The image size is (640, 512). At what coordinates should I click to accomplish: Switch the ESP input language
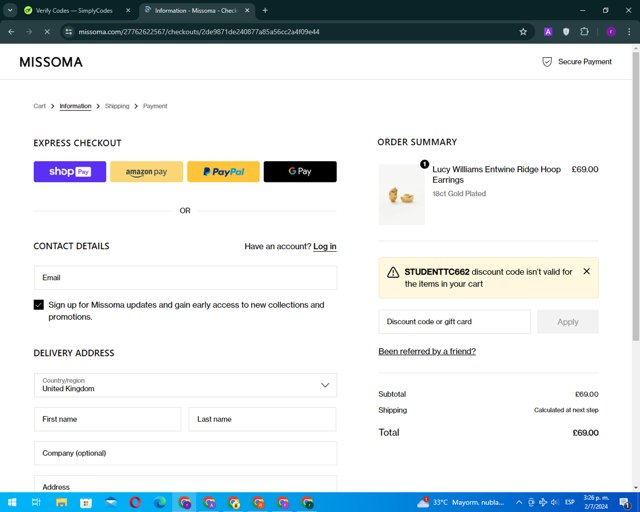pyautogui.click(x=570, y=502)
